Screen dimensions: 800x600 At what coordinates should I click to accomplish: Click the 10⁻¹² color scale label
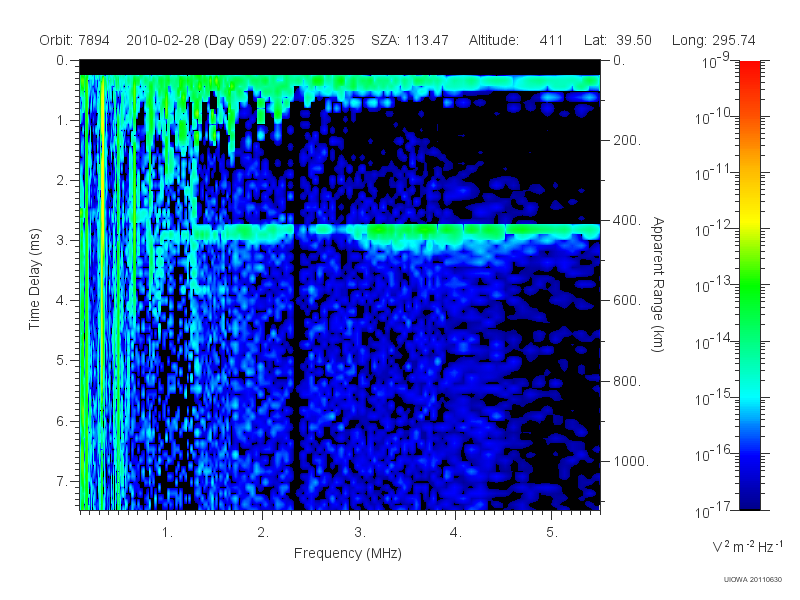(x=713, y=230)
